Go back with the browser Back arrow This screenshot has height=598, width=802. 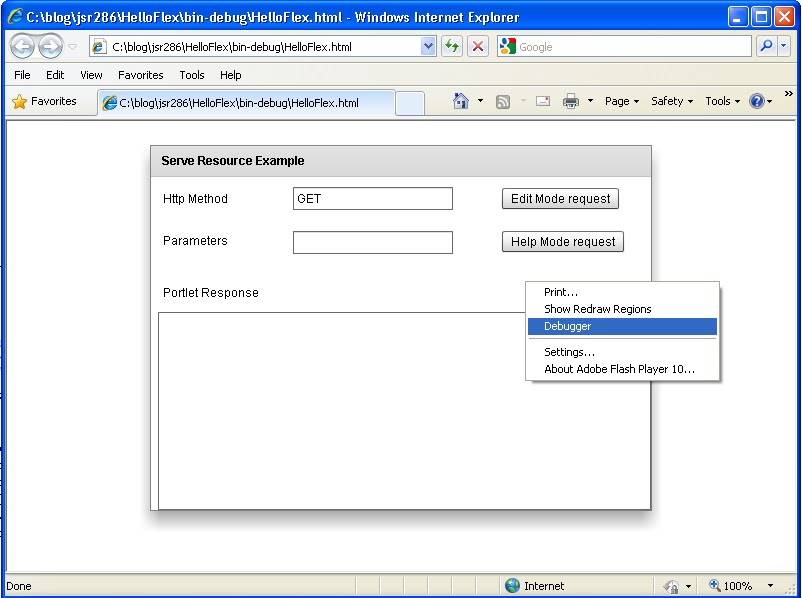click(x=22, y=47)
